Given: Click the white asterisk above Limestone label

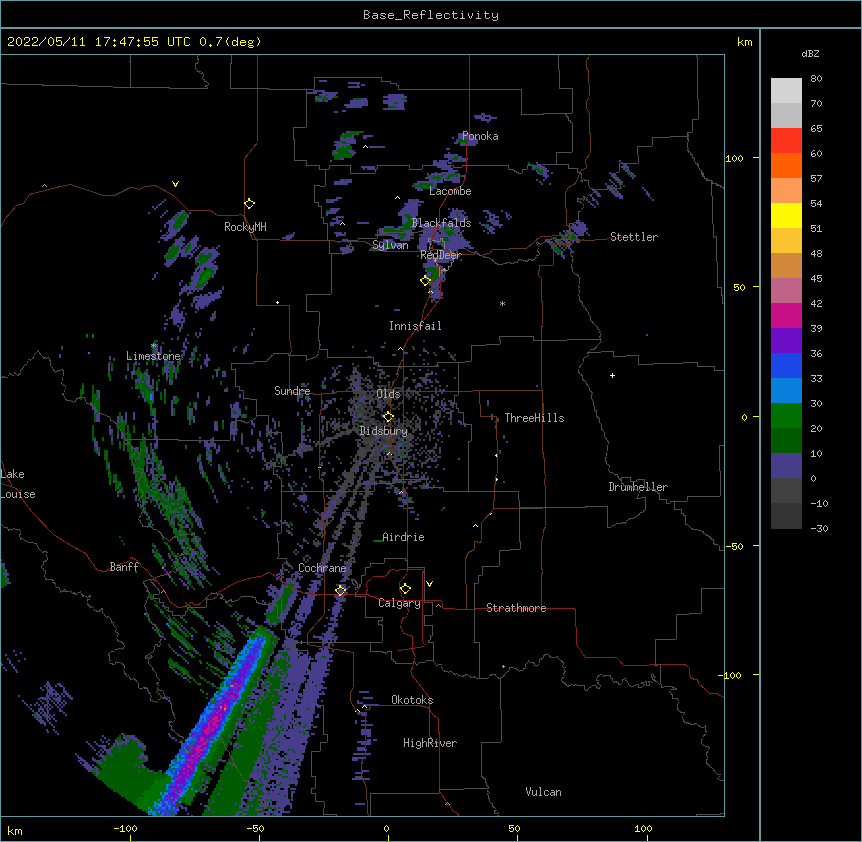Looking at the screenshot, I should coord(153,346).
